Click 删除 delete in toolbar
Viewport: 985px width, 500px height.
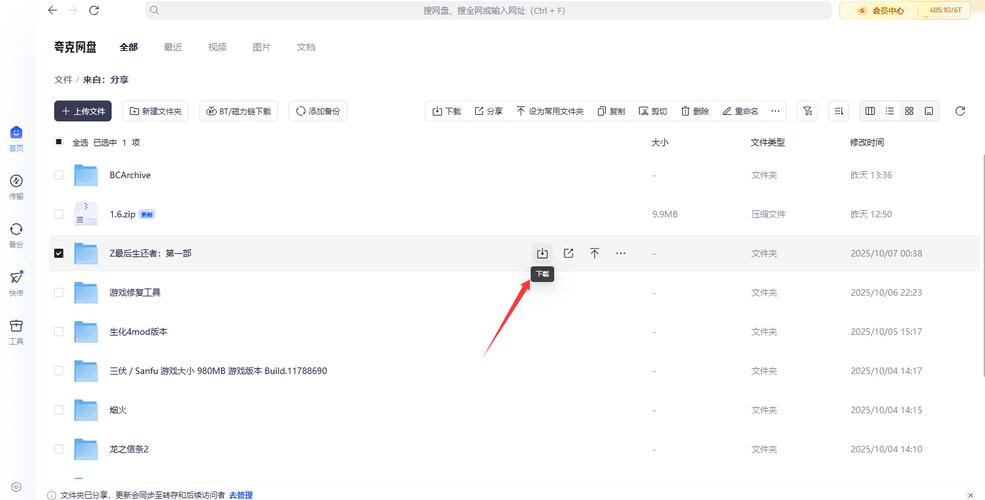coord(695,111)
